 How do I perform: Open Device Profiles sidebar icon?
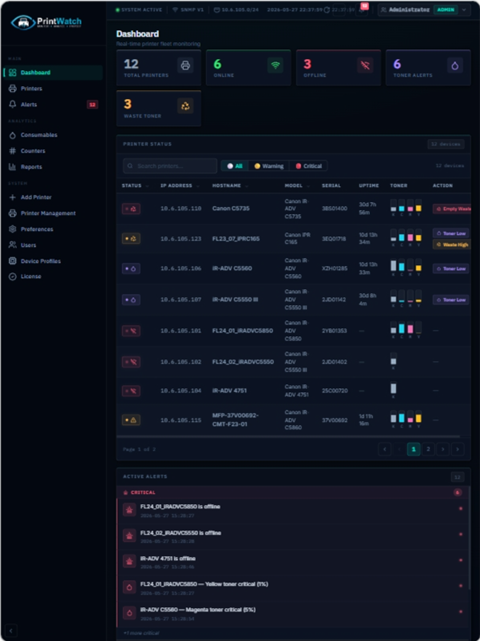13,261
